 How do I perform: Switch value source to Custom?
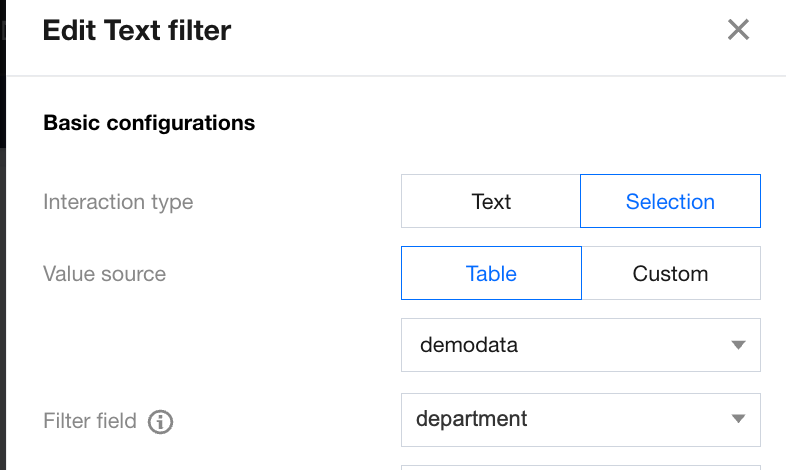coord(670,274)
